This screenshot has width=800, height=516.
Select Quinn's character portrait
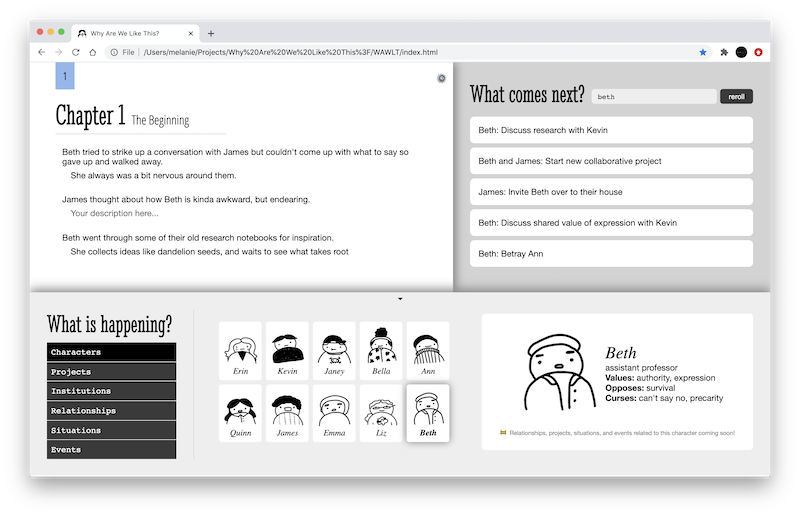240,413
